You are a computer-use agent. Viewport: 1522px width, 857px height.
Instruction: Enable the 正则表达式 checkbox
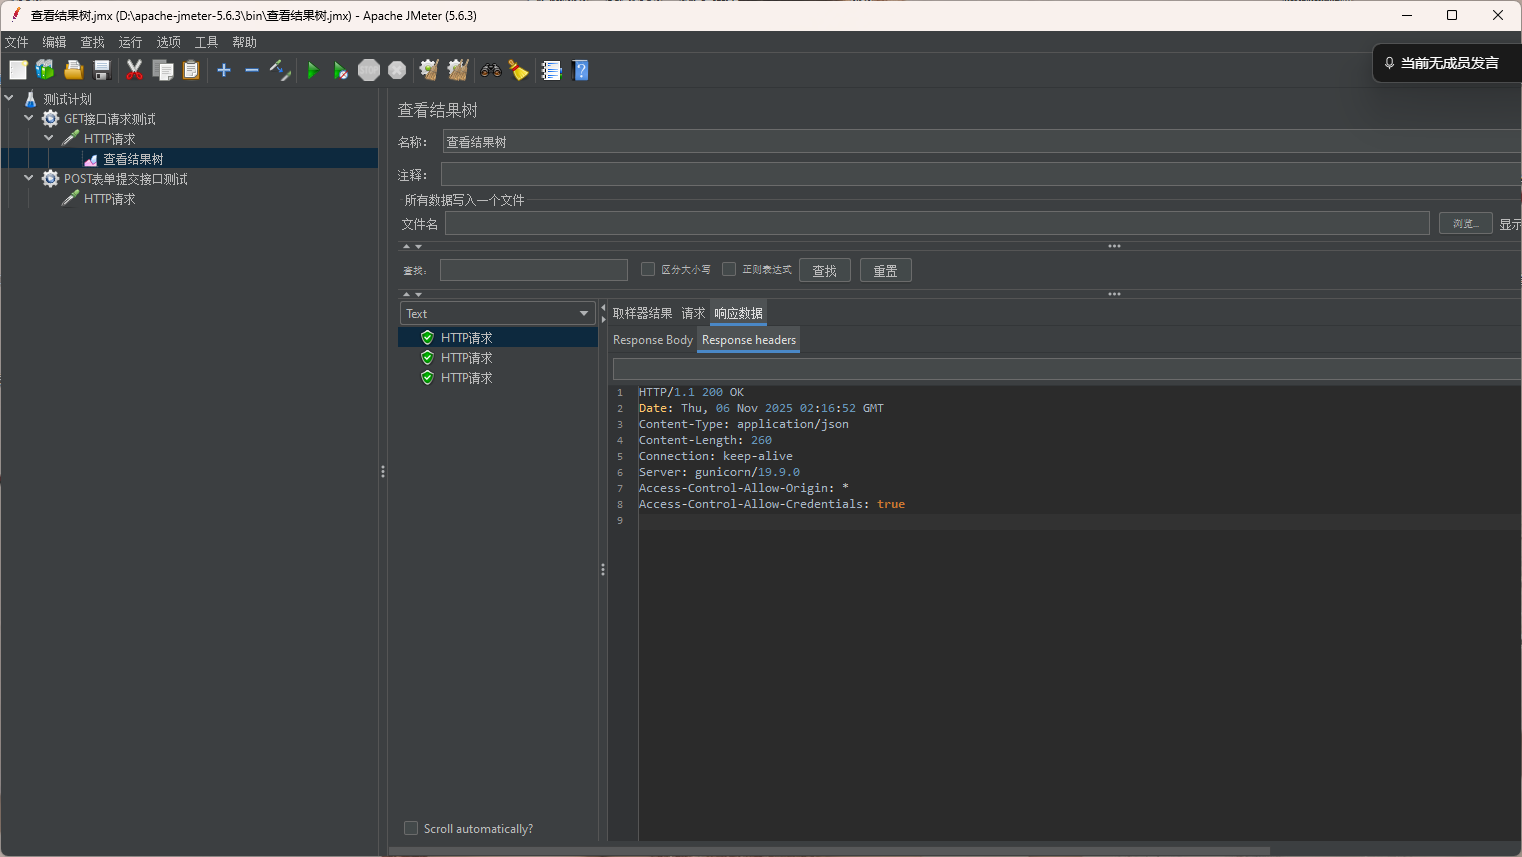(729, 269)
